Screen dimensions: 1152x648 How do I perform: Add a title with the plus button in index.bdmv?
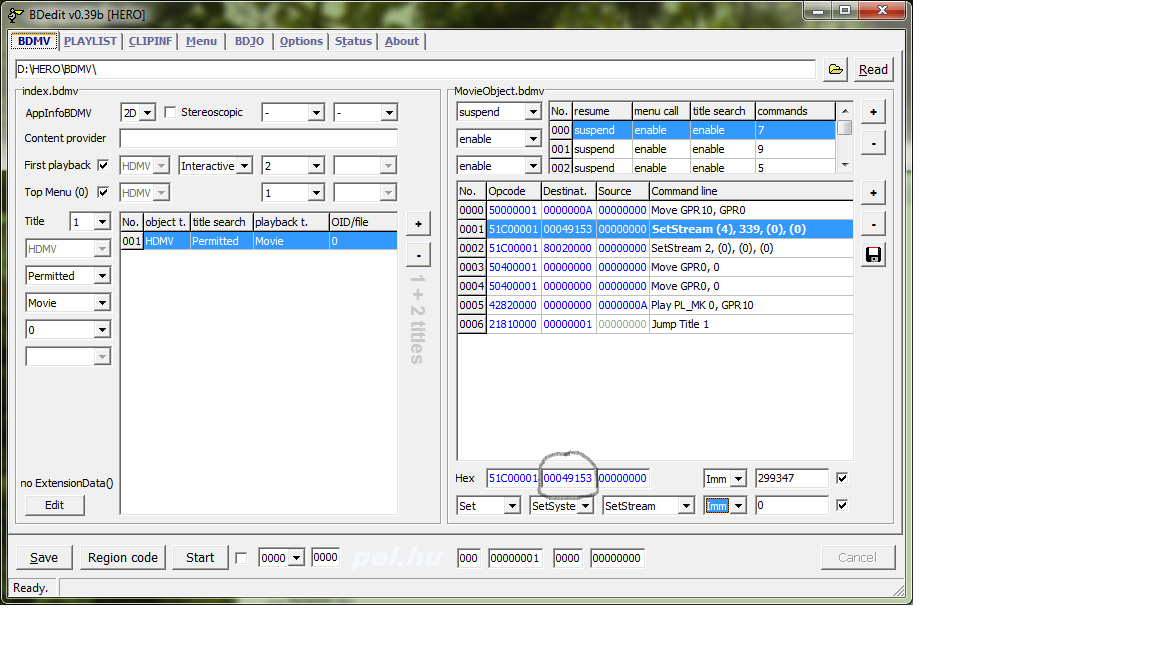pos(418,224)
